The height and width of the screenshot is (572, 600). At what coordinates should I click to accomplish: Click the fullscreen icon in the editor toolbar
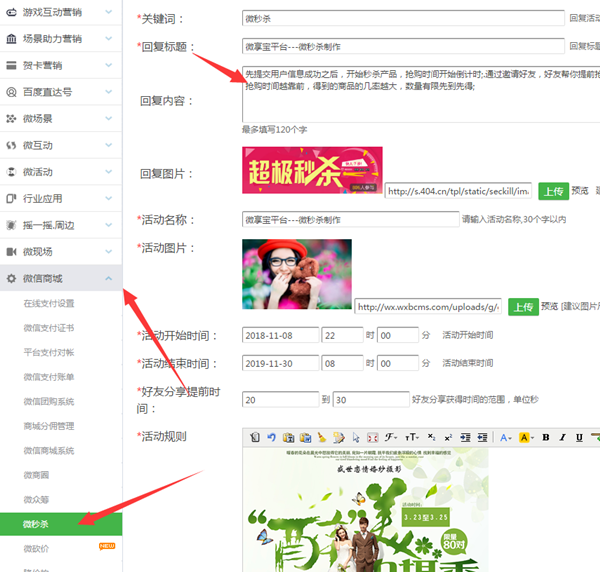[372, 437]
